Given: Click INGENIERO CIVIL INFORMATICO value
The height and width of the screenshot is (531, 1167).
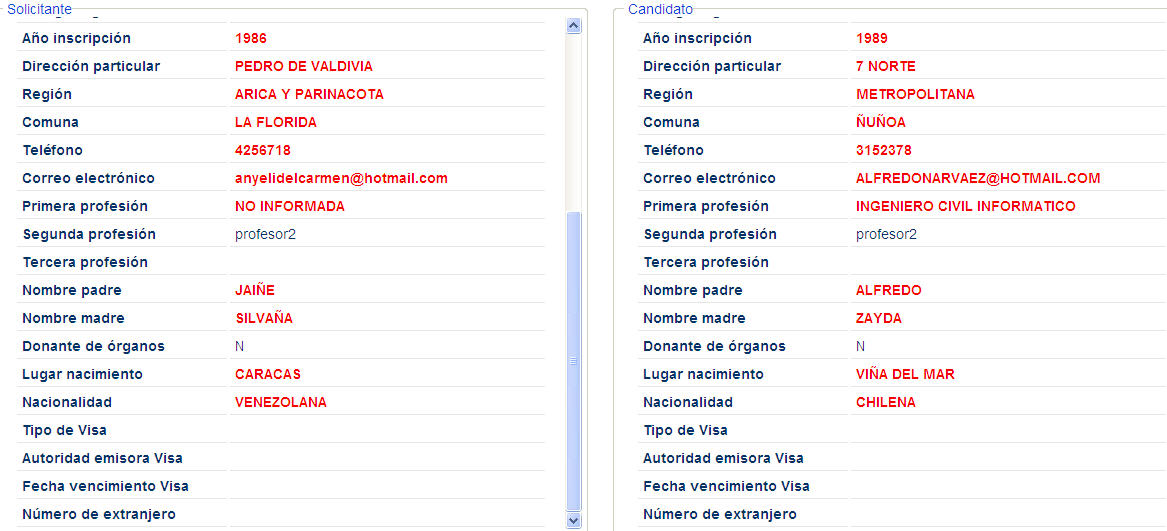Looking at the screenshot, I should point(965,206).
